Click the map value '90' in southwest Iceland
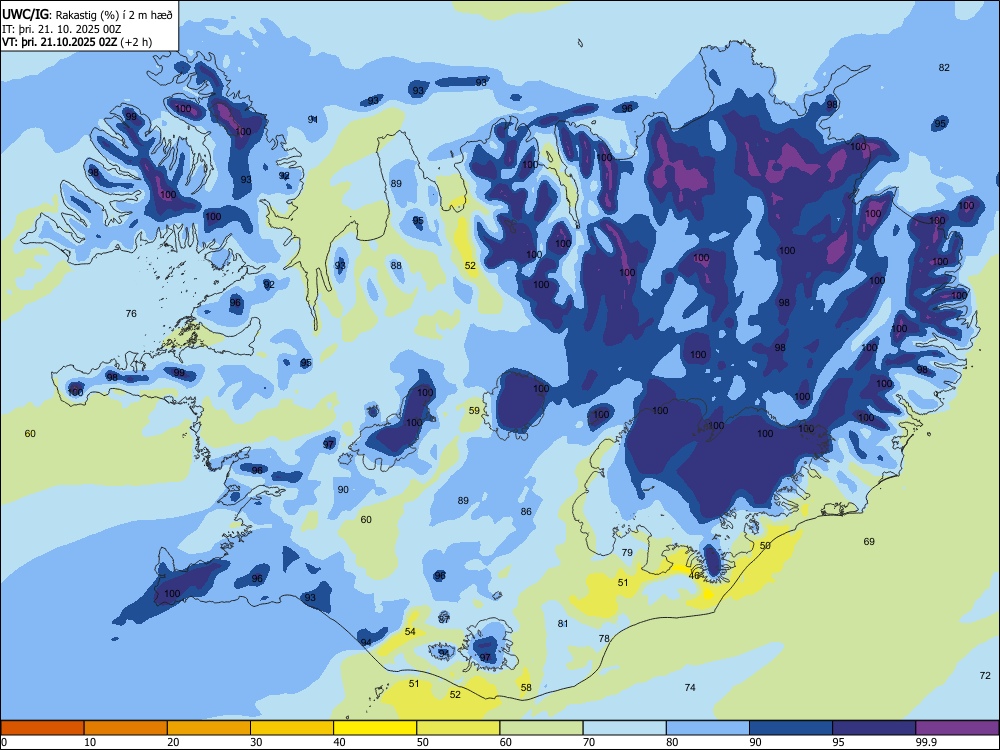Image resolution: width=1000 pixels, height=750 pixels. [343, 490]
